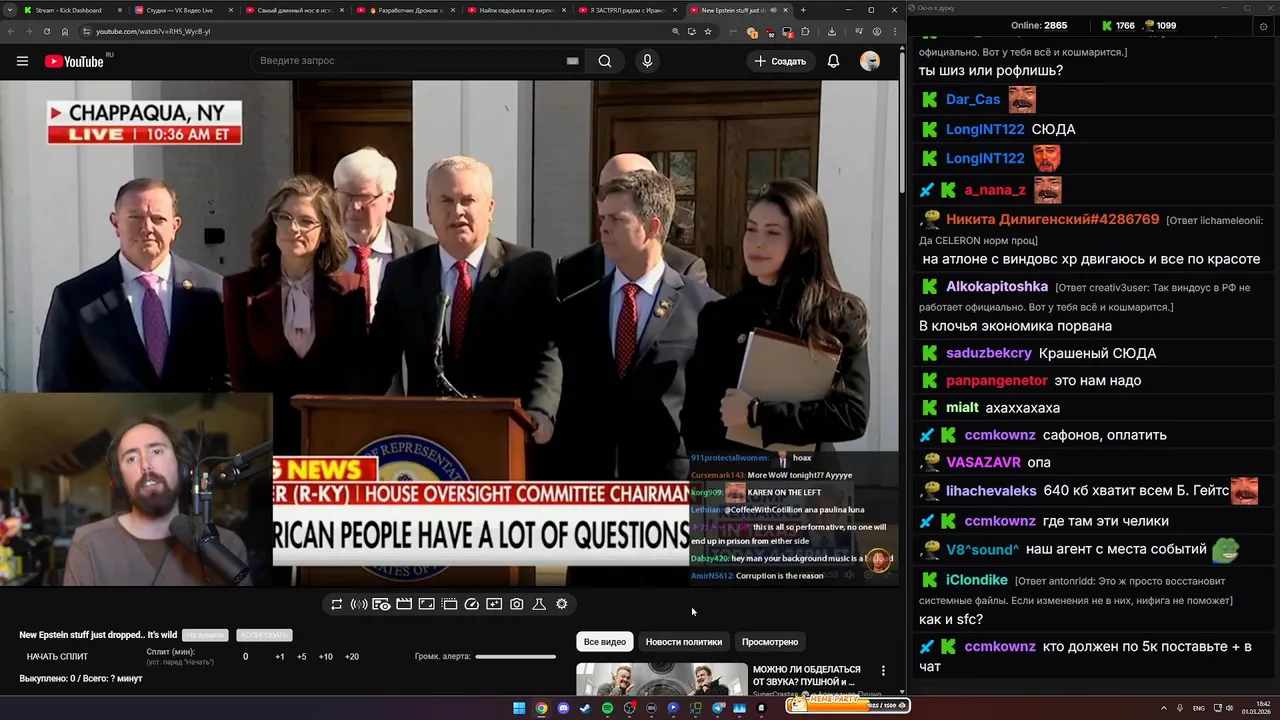Click username LongINT122 beside СЮДА in chat
Viewport: 1280px width, 720px height.
985,130
